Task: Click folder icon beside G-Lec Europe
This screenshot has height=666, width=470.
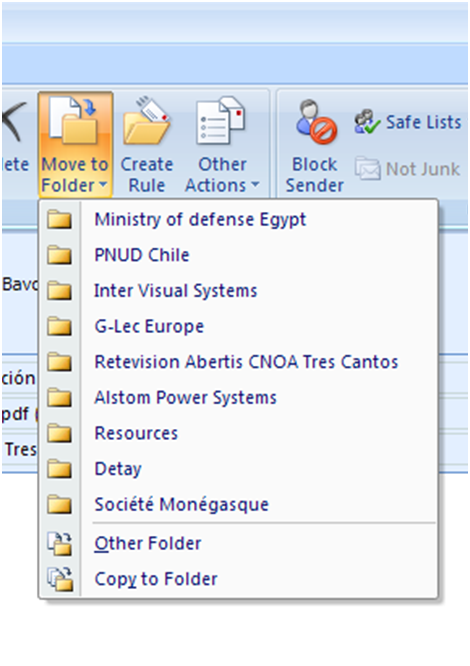Action: [59, 327]
